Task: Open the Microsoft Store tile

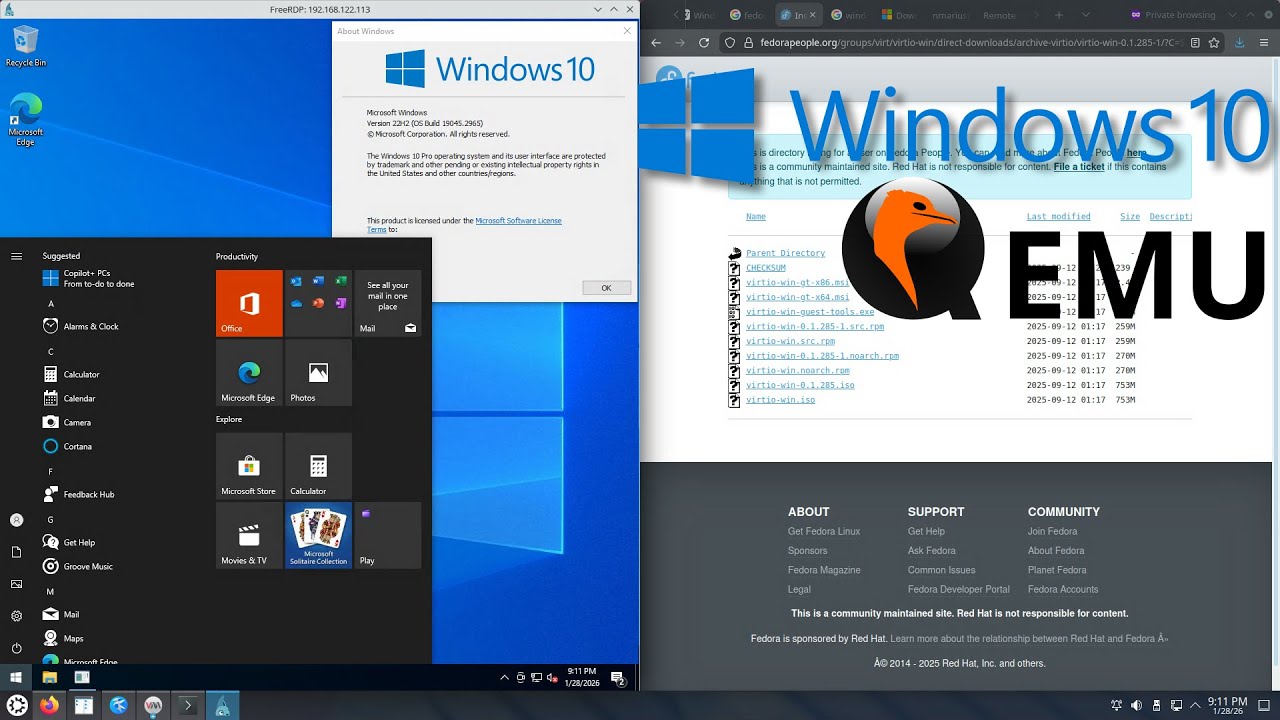Action: [249, 466]
